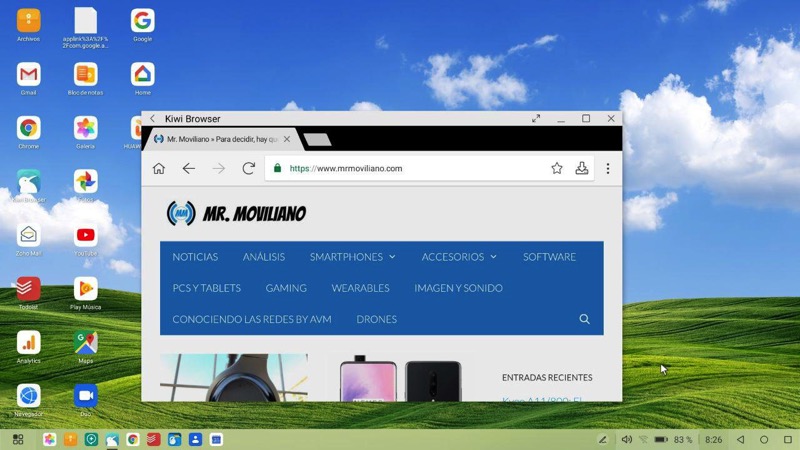Open the Duo video call icon
Screen dimensions: 800x450
point(85,396)
